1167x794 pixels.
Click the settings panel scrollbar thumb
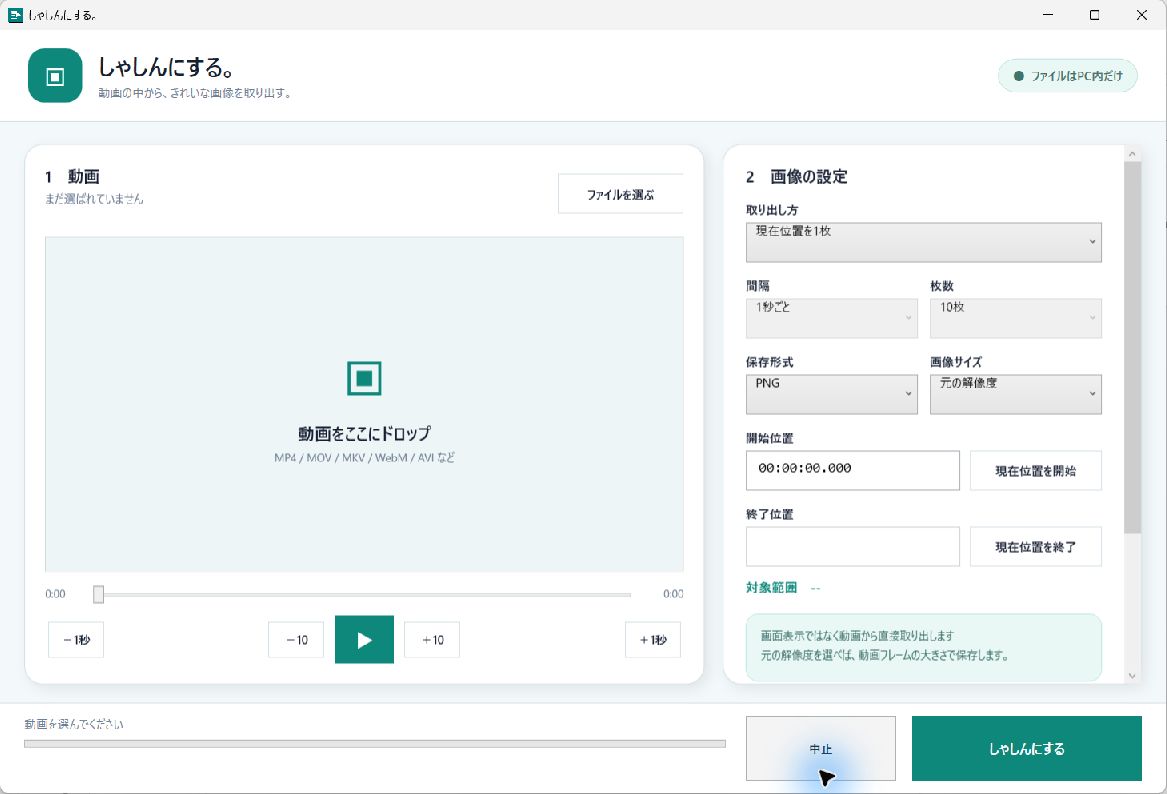point(1132,347)
